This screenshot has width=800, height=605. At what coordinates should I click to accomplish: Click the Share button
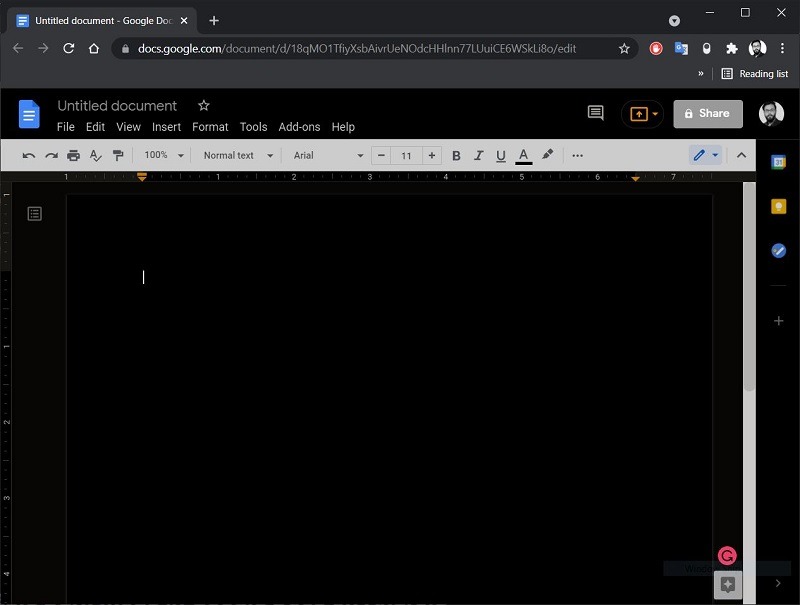[708, 114]
